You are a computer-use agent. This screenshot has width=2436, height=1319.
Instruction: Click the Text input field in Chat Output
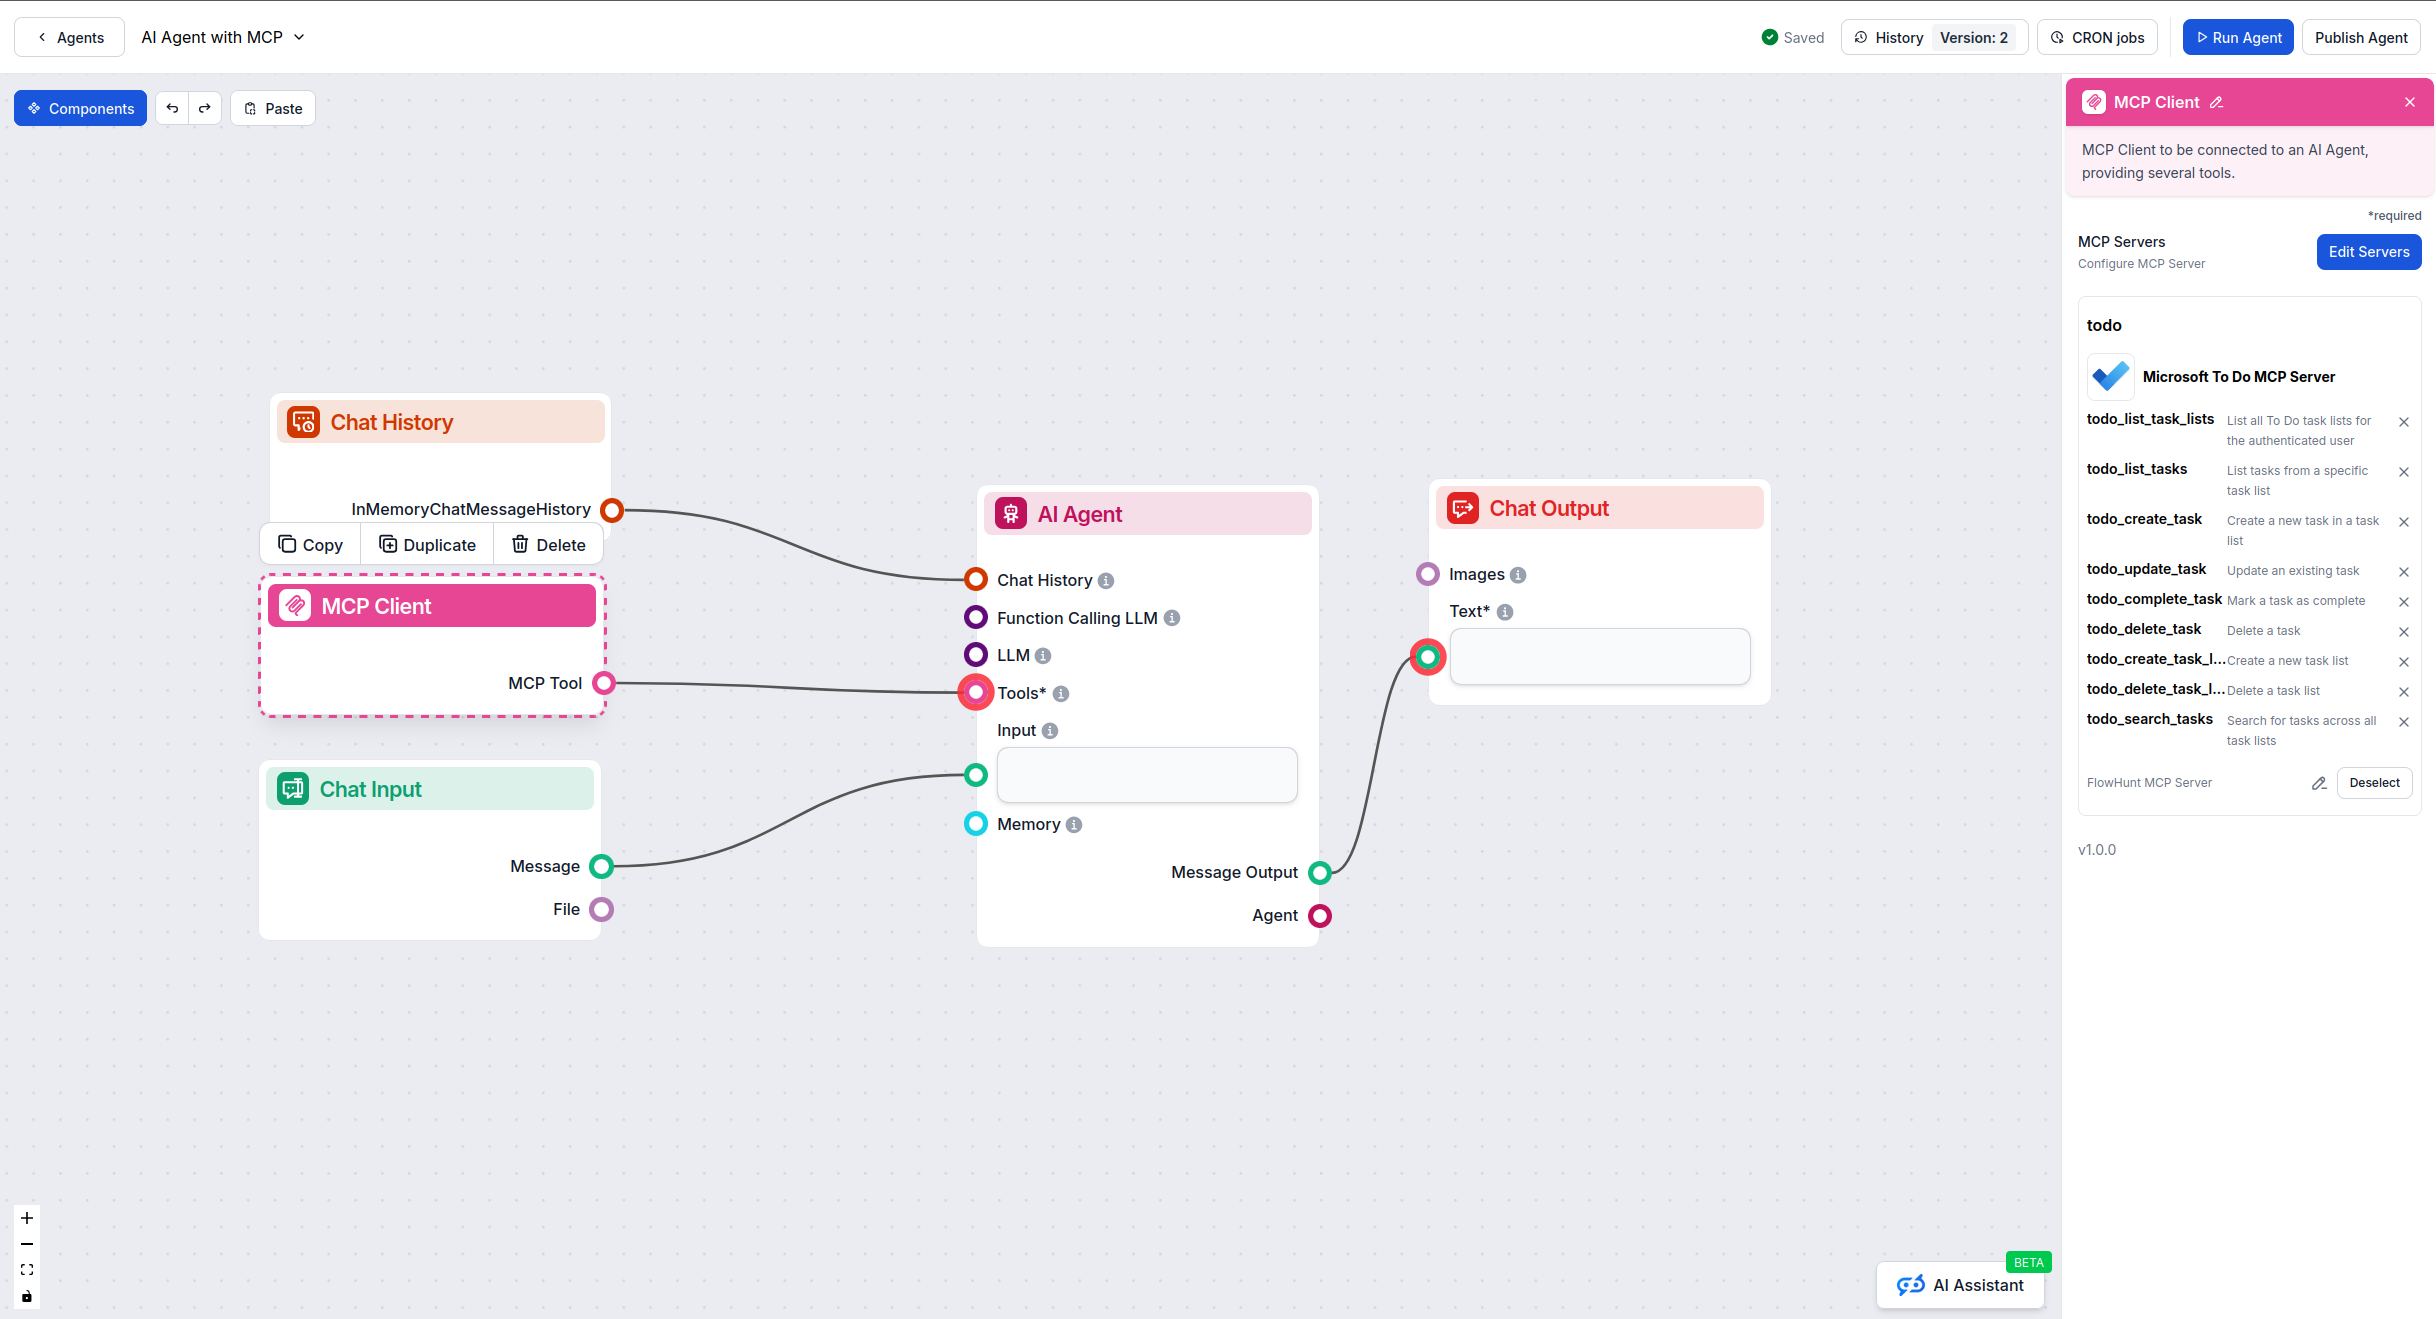point(1599,656)
